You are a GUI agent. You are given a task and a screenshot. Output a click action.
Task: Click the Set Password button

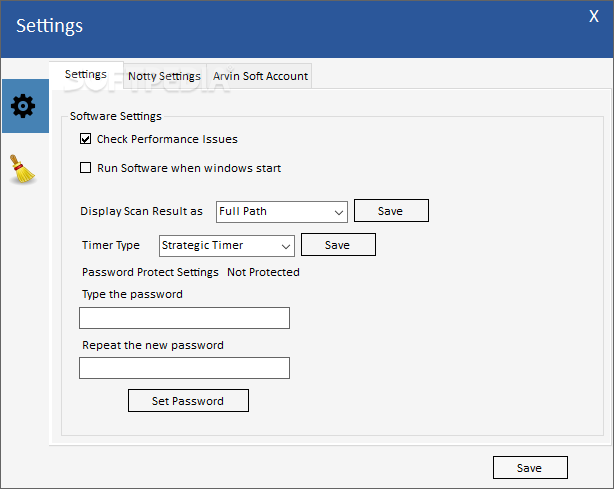point(188,401)
